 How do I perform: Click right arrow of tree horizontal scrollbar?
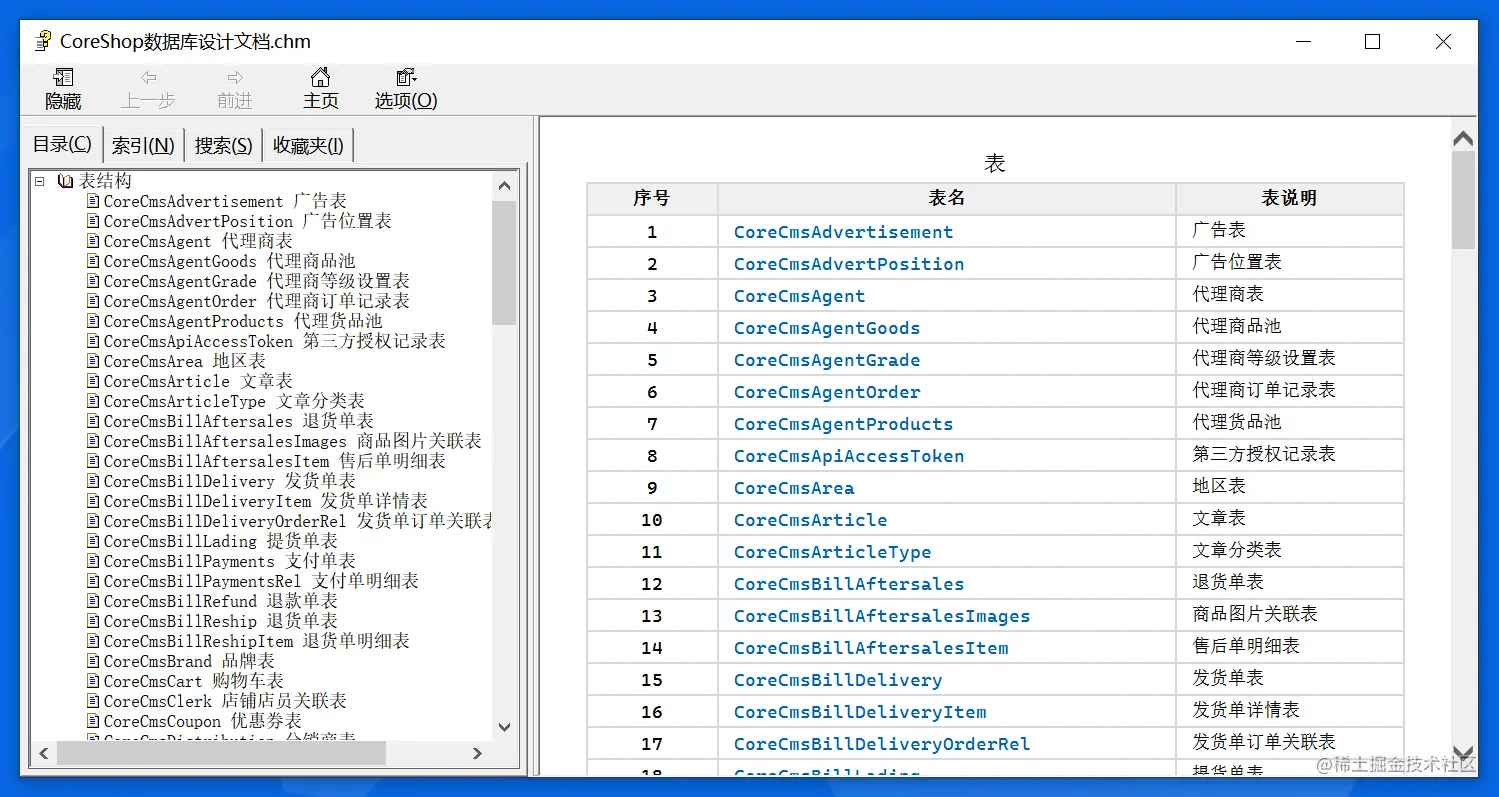477,753
